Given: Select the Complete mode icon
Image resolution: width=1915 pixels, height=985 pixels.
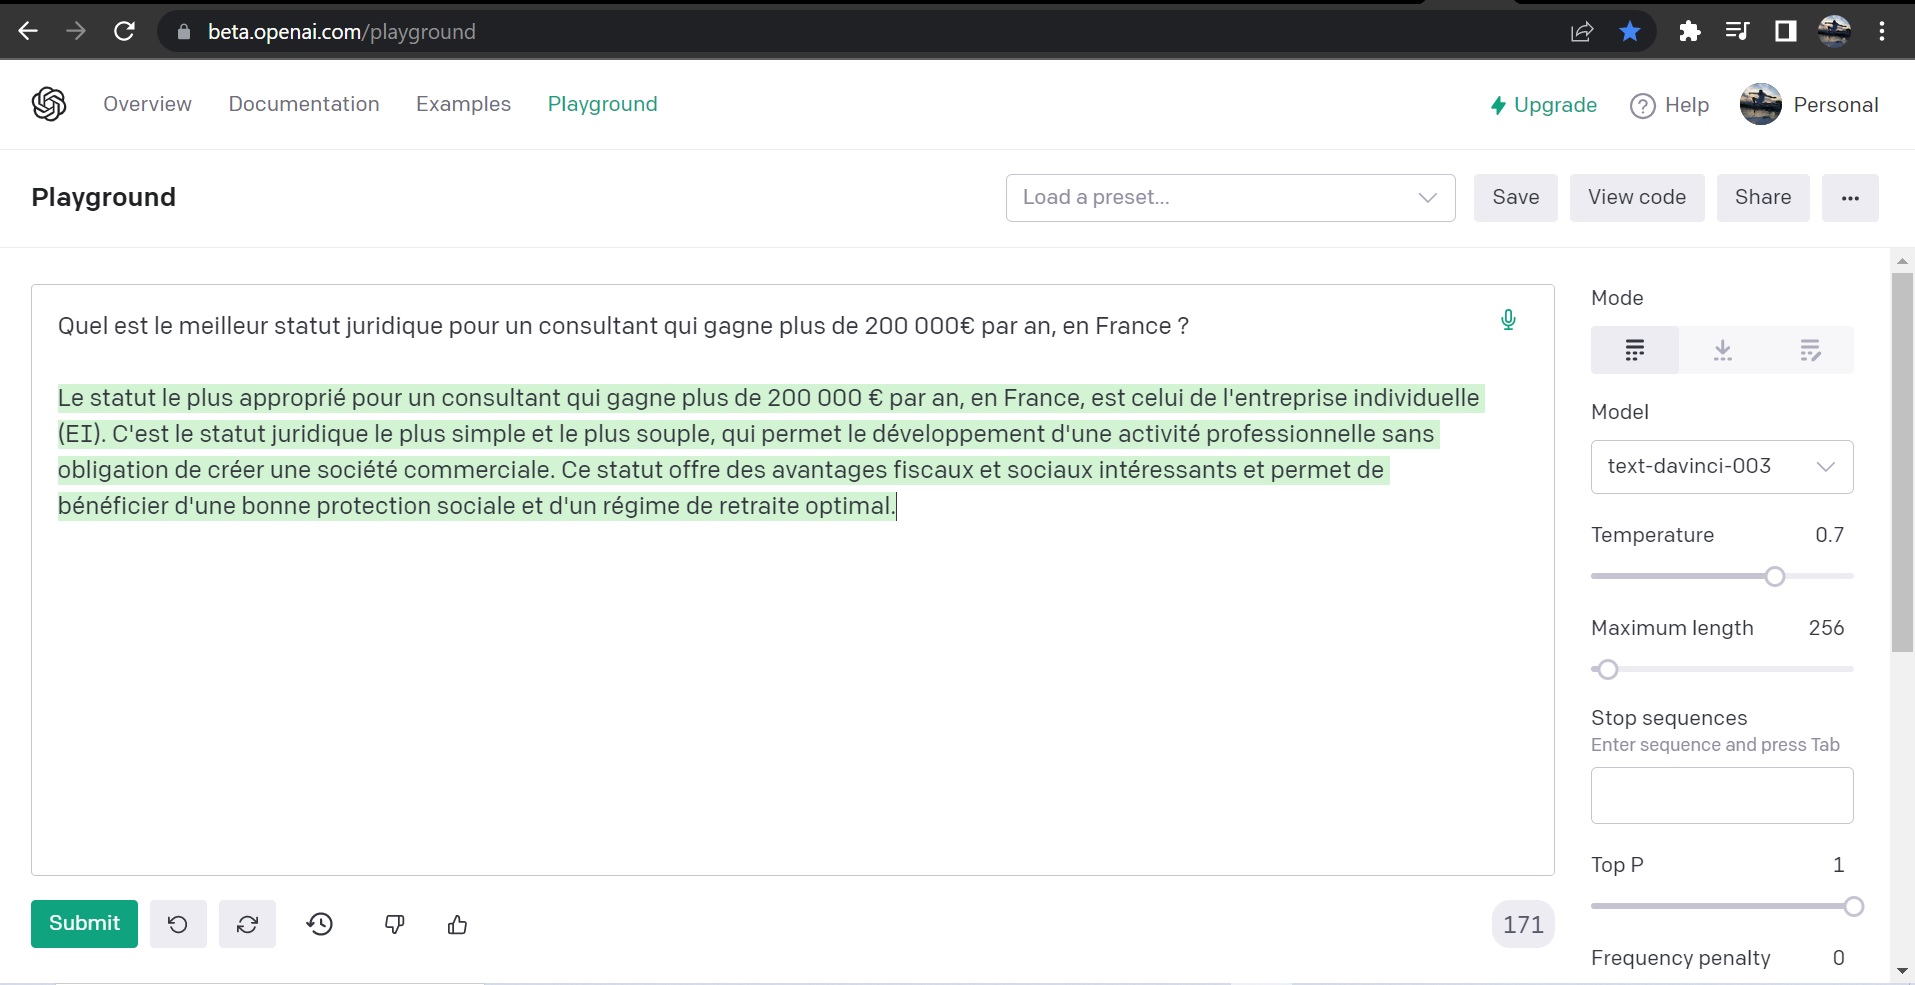Looking at the screenshot, I should pyautogui.click(x=1635, y=350).
